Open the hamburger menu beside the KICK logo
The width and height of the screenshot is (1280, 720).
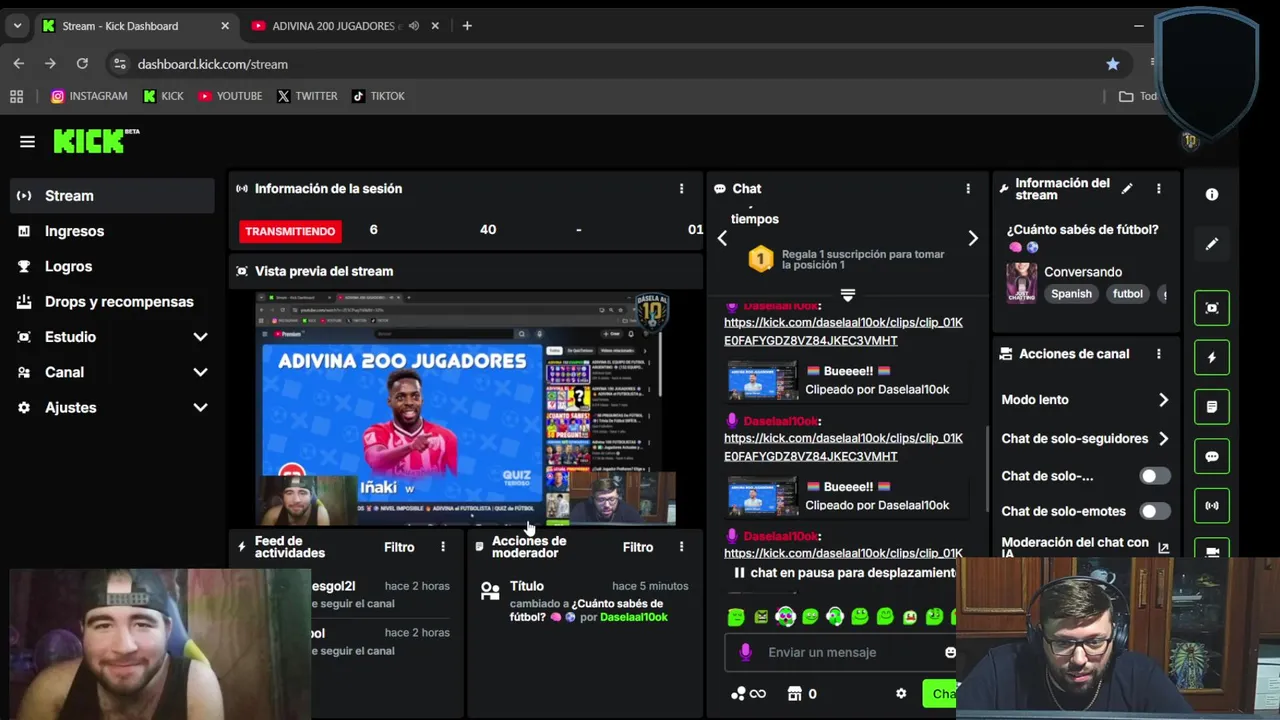tap(27, 142)
